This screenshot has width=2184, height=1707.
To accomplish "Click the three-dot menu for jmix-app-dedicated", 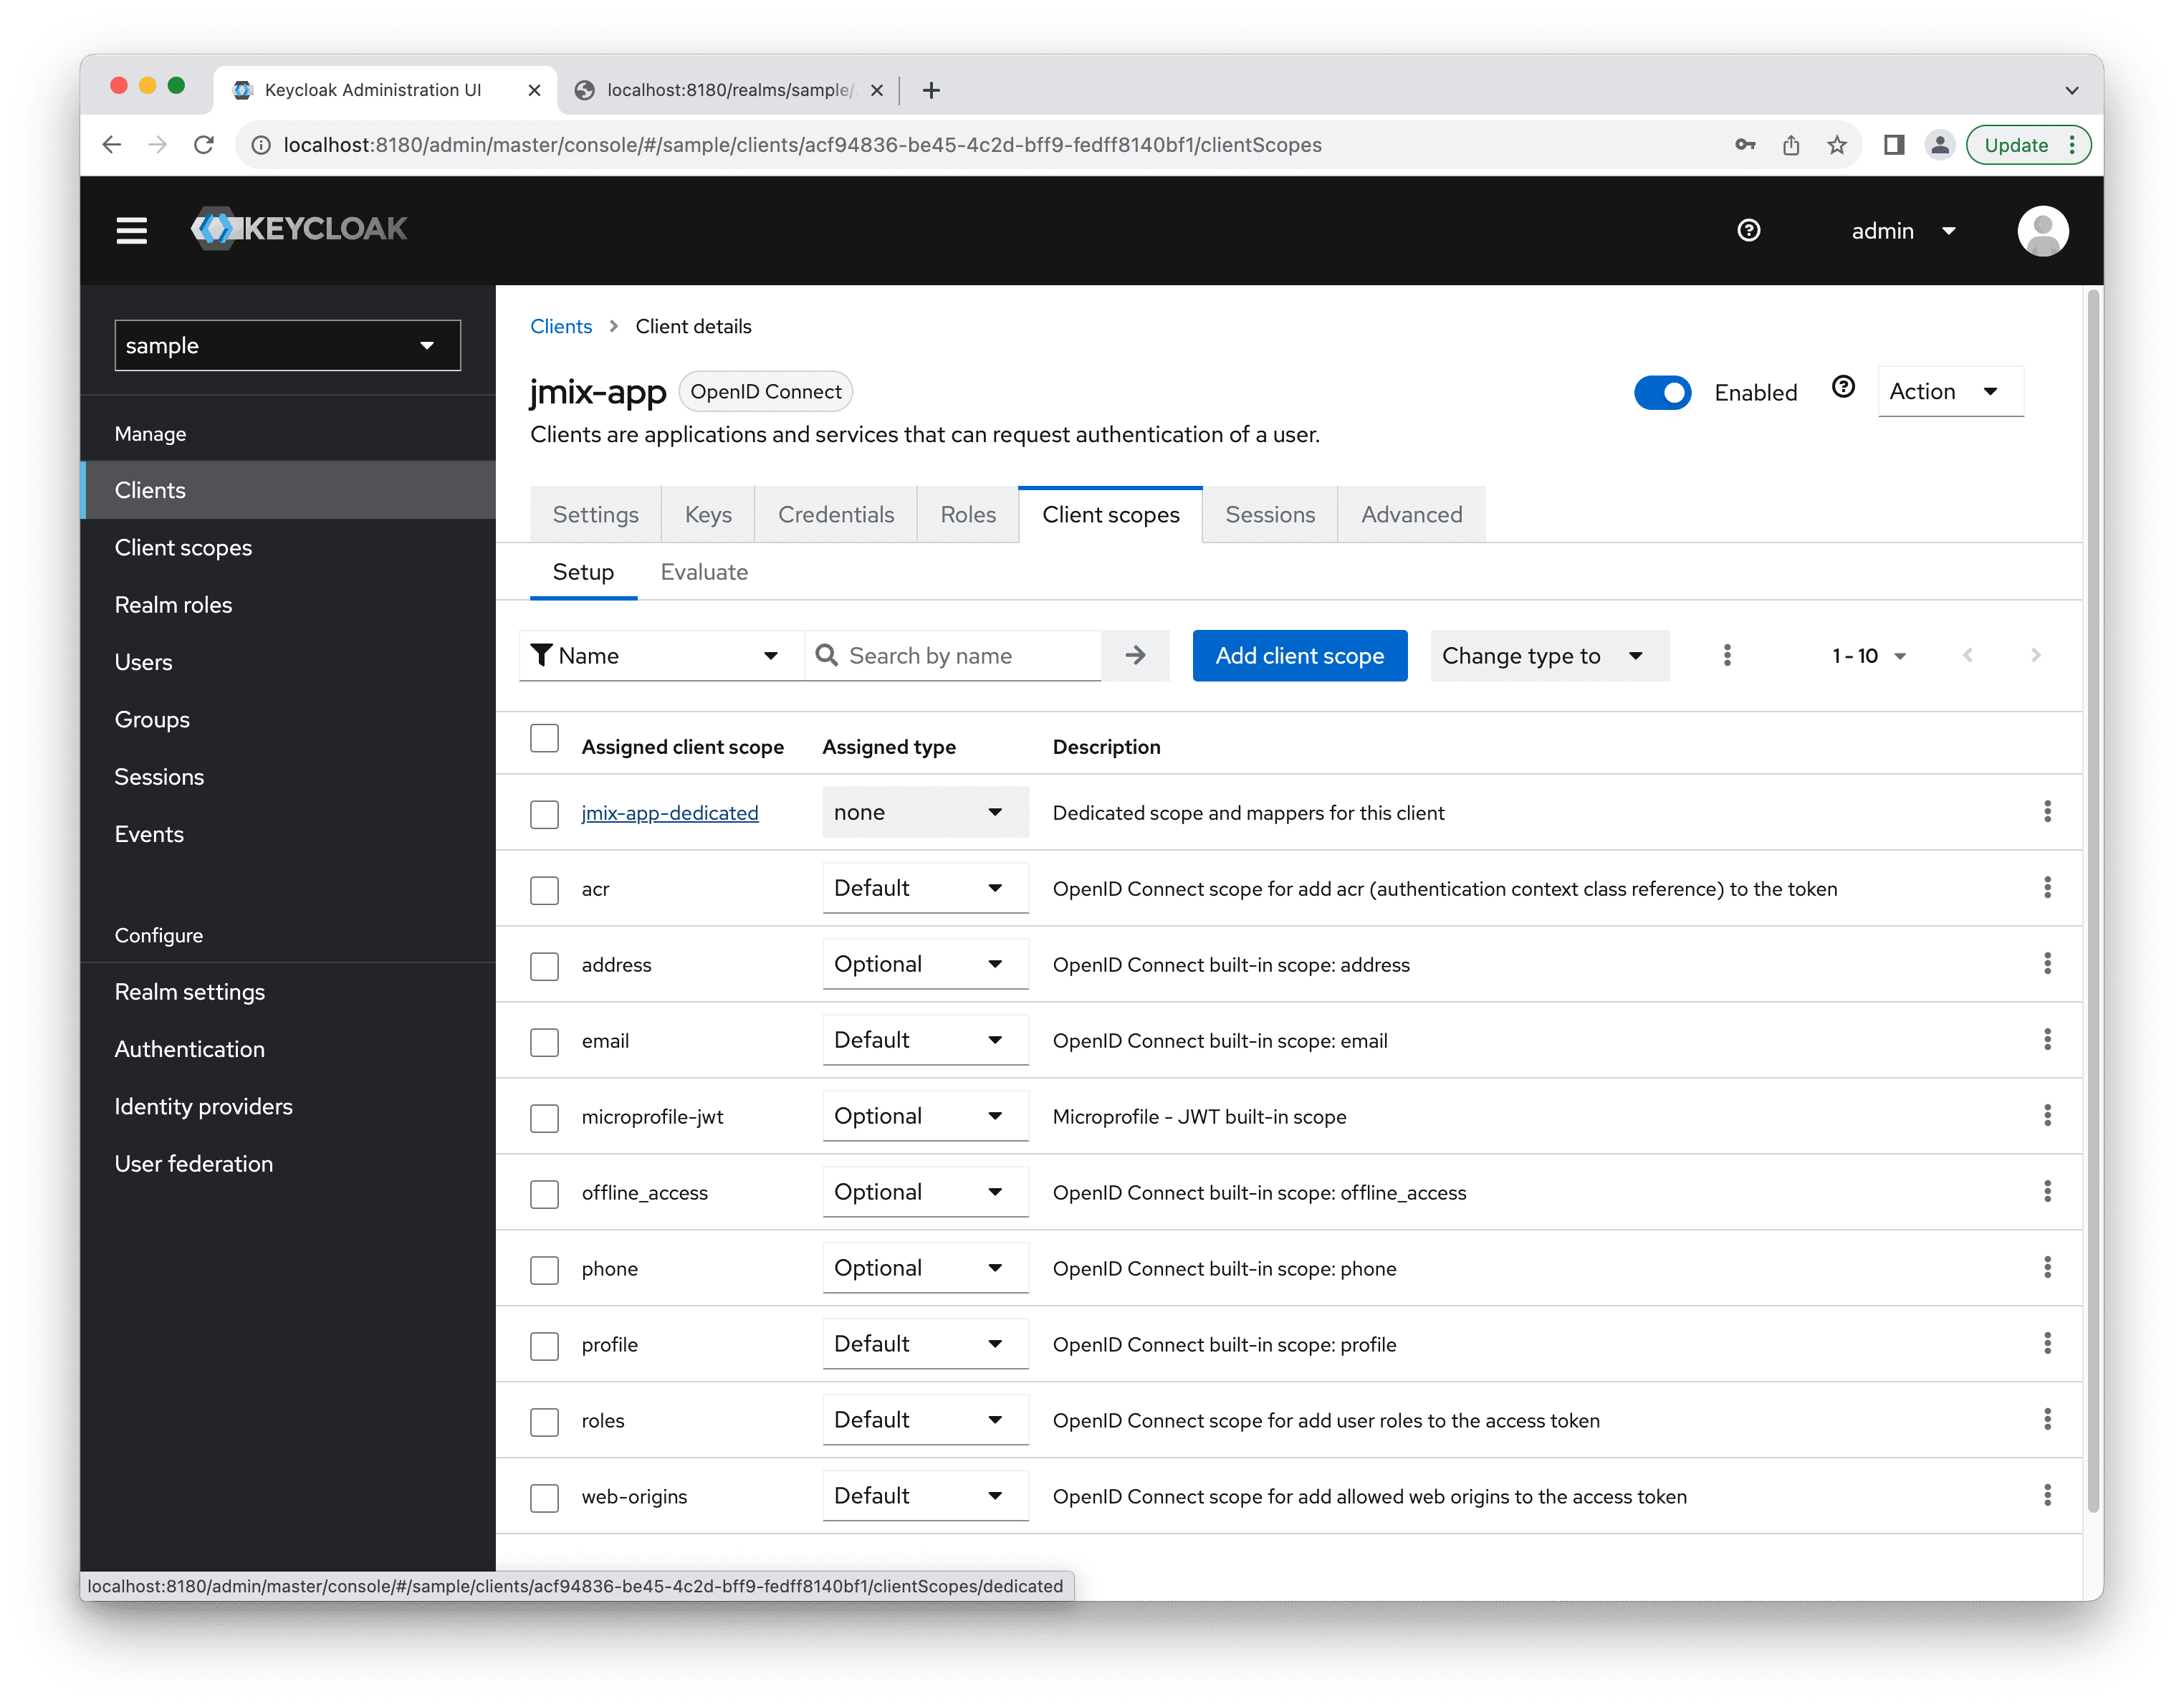I will coord(2048,812).
